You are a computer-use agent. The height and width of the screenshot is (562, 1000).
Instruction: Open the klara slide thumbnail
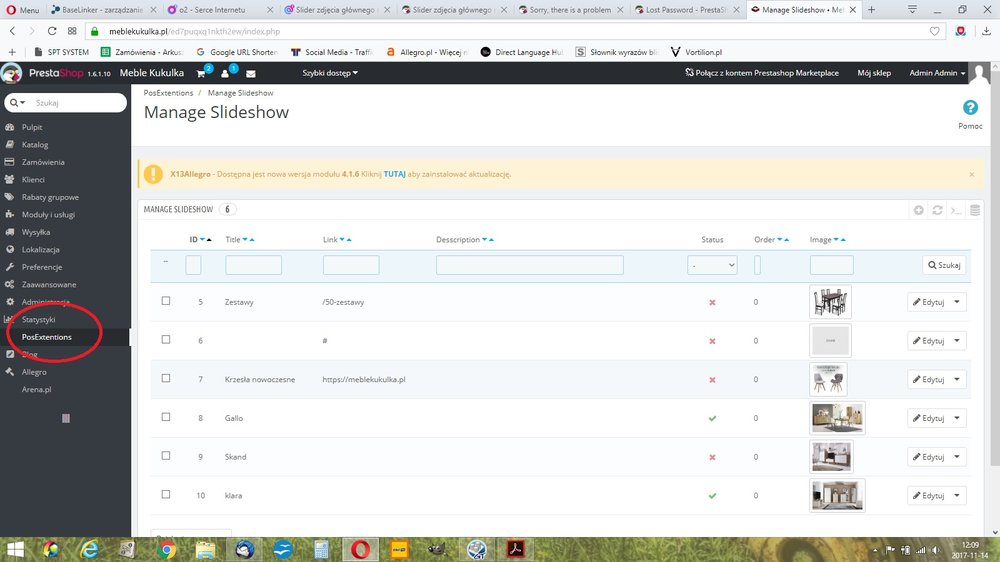(x=837, y=495)
